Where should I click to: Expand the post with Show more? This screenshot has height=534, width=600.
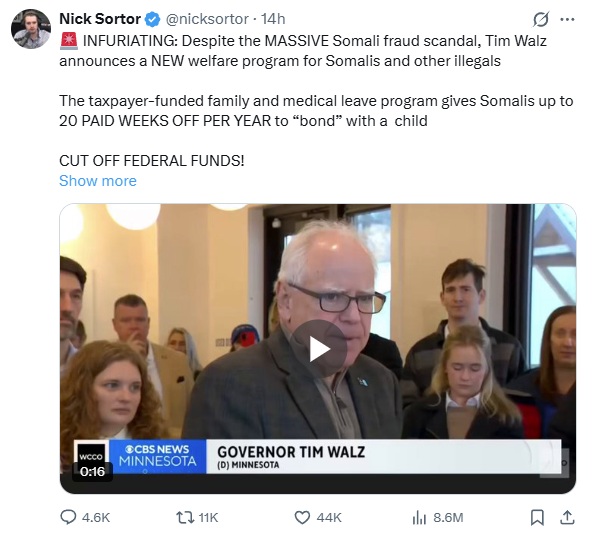tap(98, 181)
